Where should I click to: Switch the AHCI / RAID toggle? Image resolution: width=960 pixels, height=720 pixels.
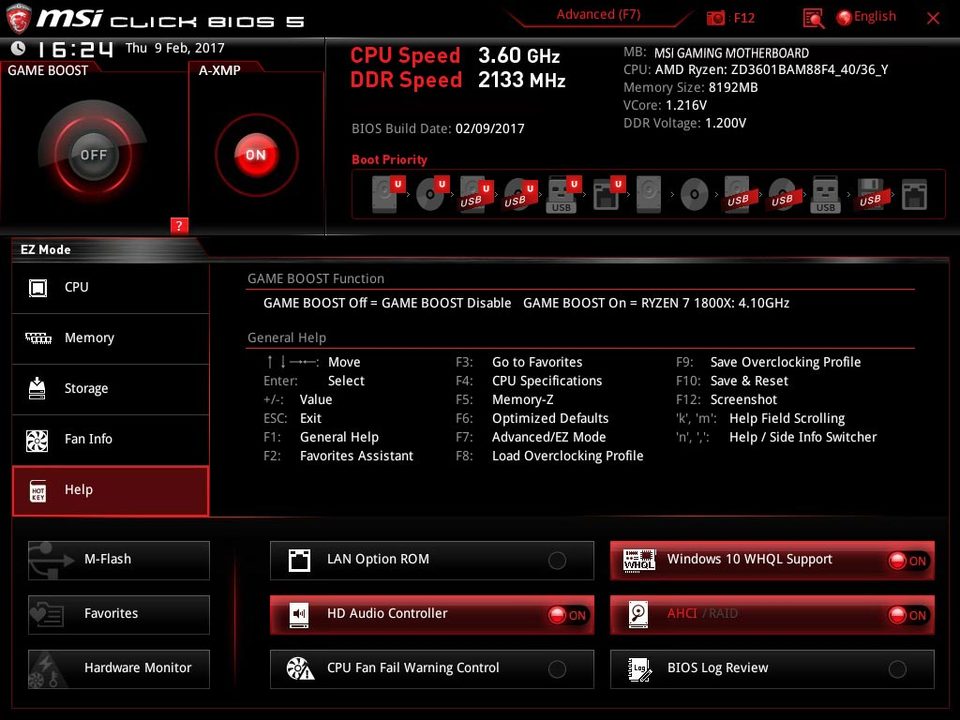click(x=772, y=614)
